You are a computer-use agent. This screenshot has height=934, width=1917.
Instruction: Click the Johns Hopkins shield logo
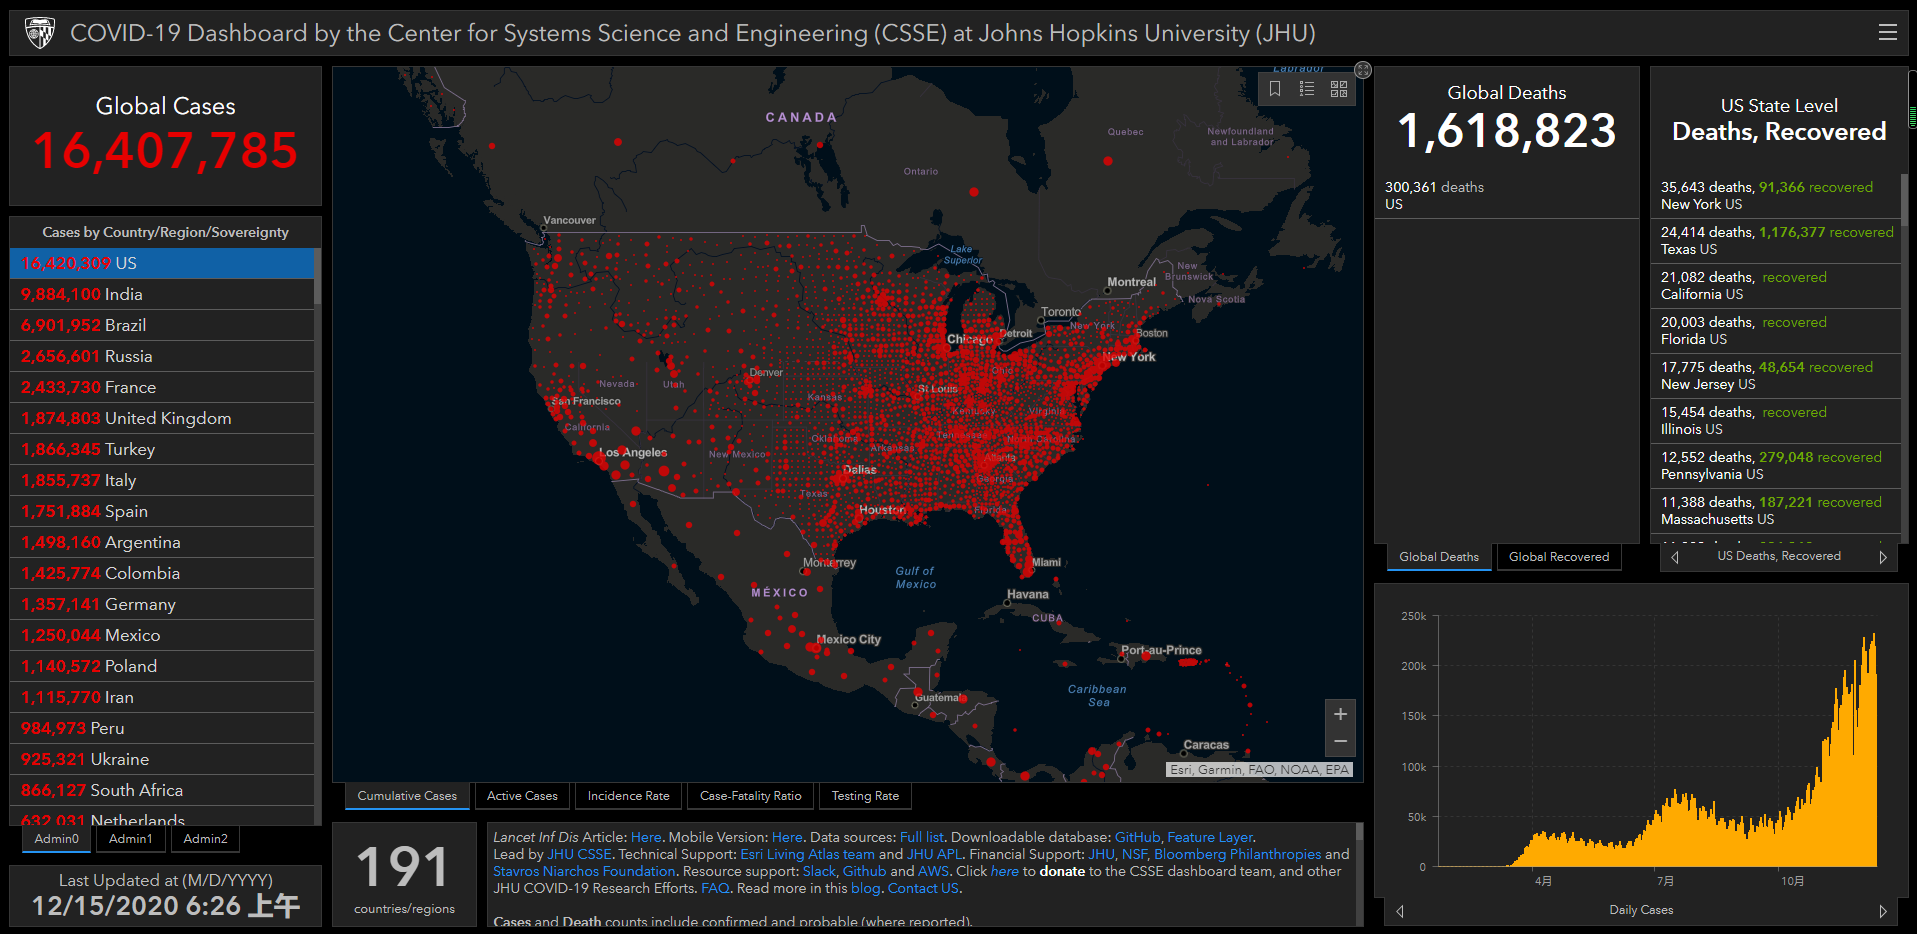[40, 33]
